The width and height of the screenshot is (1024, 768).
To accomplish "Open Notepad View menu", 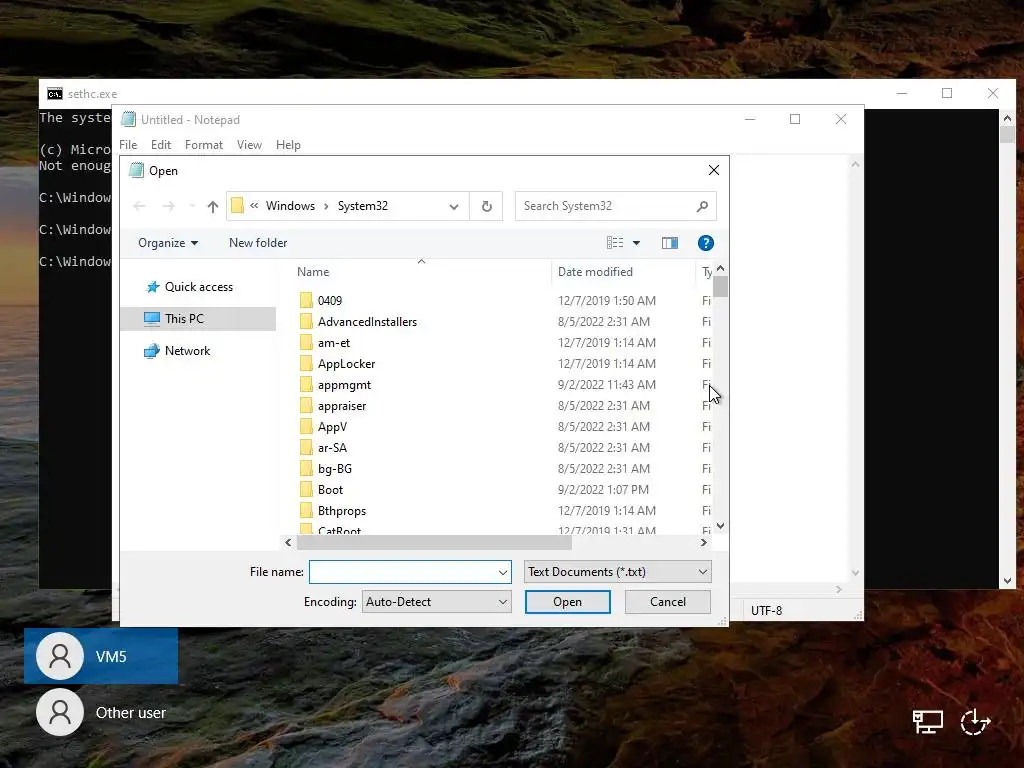I will 249,145.
